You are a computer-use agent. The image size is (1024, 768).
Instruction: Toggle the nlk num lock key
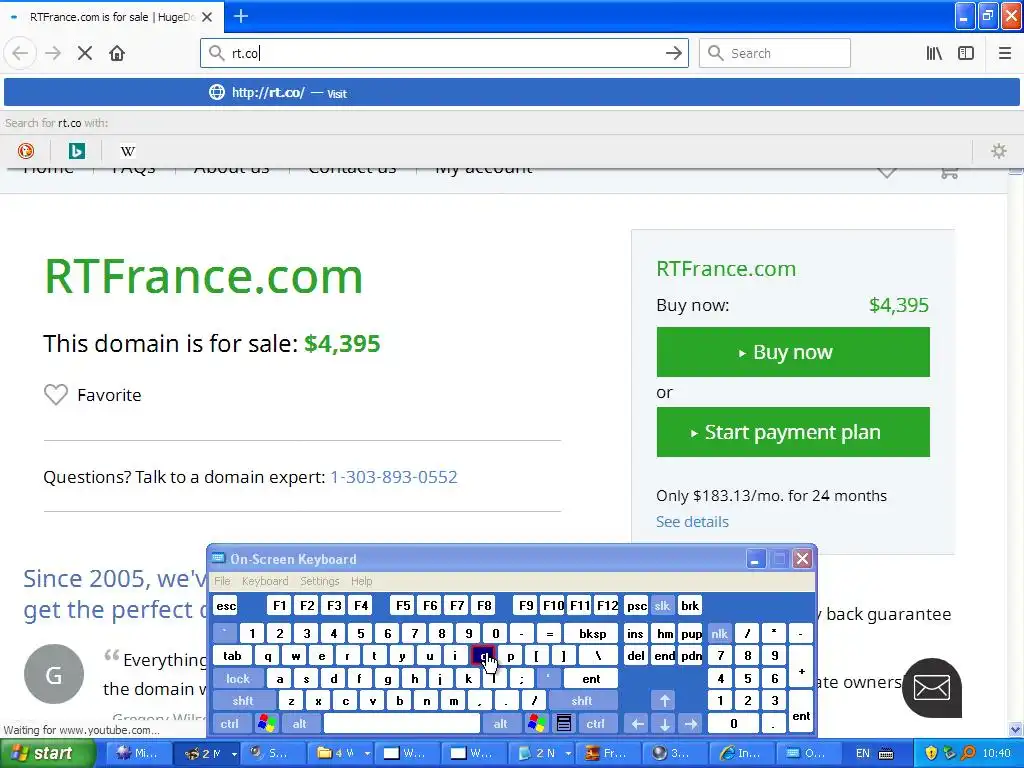[720, 633]
